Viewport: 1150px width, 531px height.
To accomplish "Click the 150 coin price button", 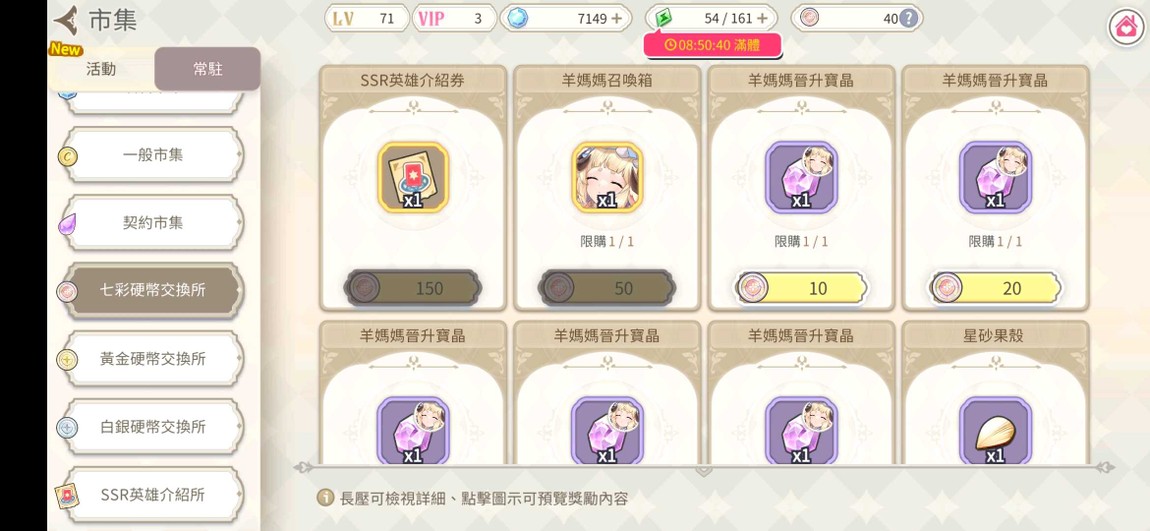I will 413,288.
